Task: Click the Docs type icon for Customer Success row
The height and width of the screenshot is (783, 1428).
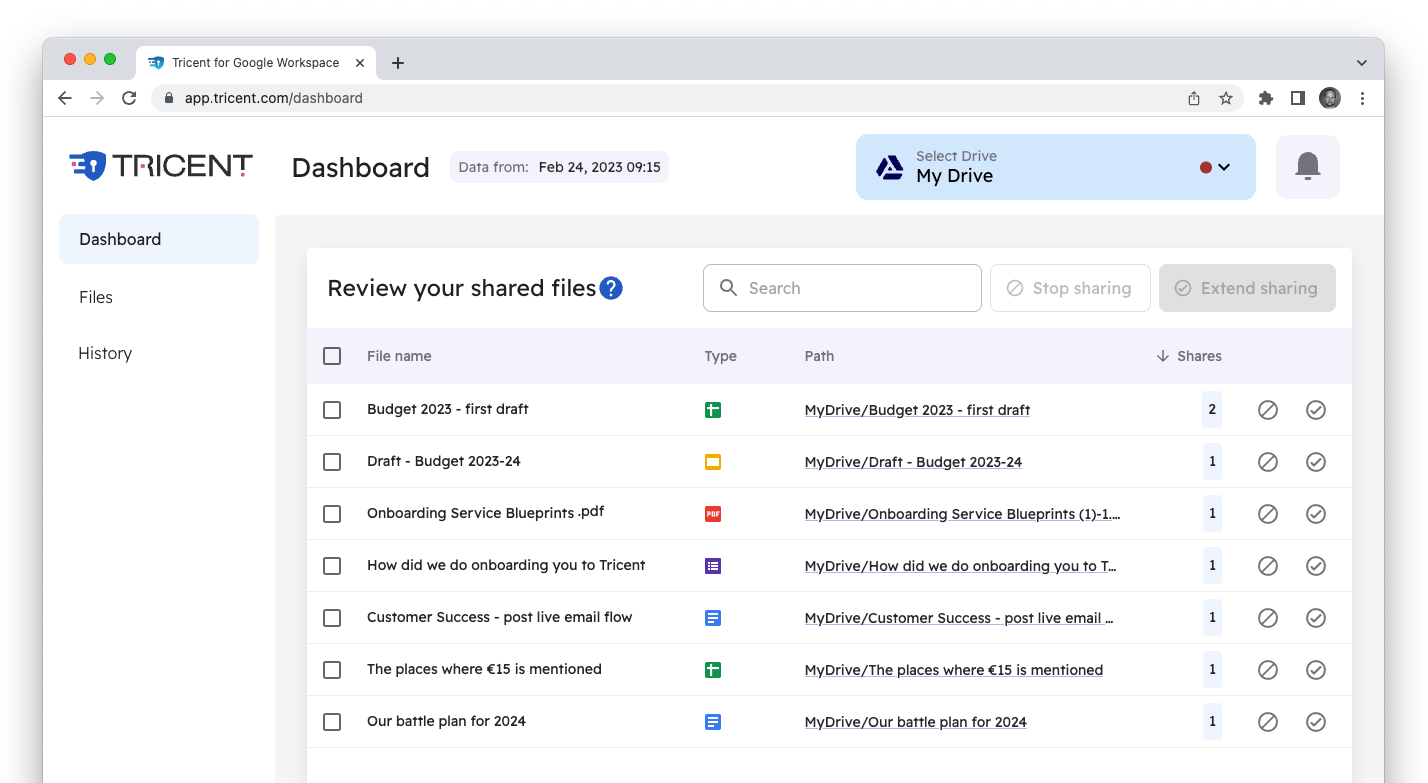Action: 713,618
